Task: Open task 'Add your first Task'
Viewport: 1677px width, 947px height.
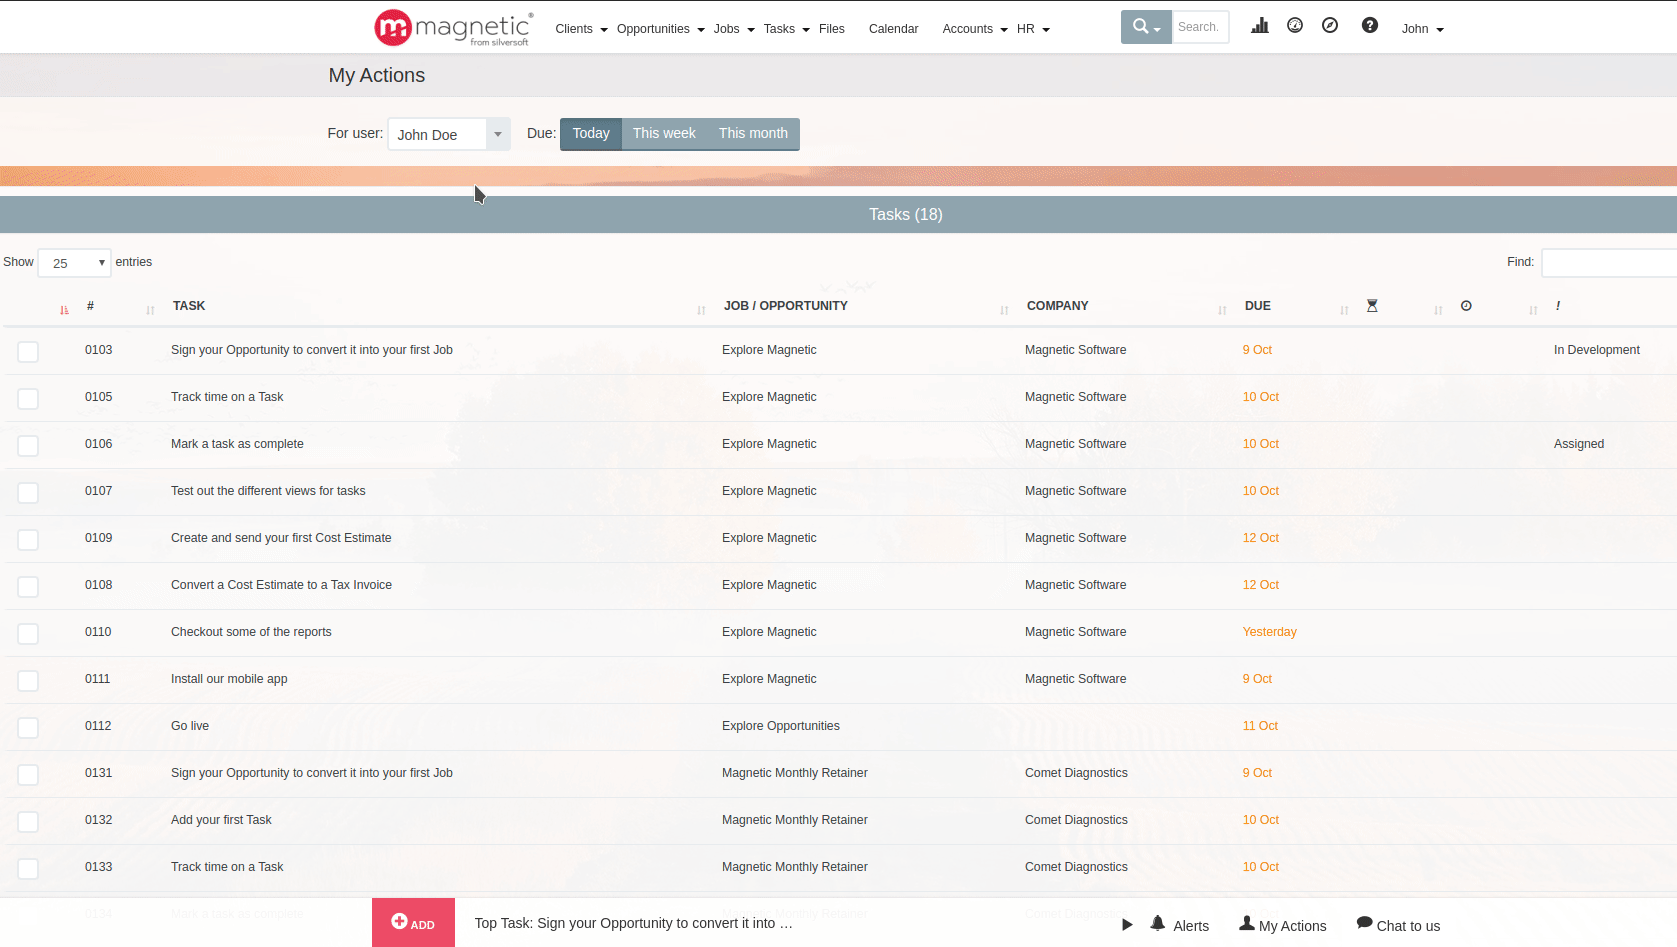Action: [221, 820]
